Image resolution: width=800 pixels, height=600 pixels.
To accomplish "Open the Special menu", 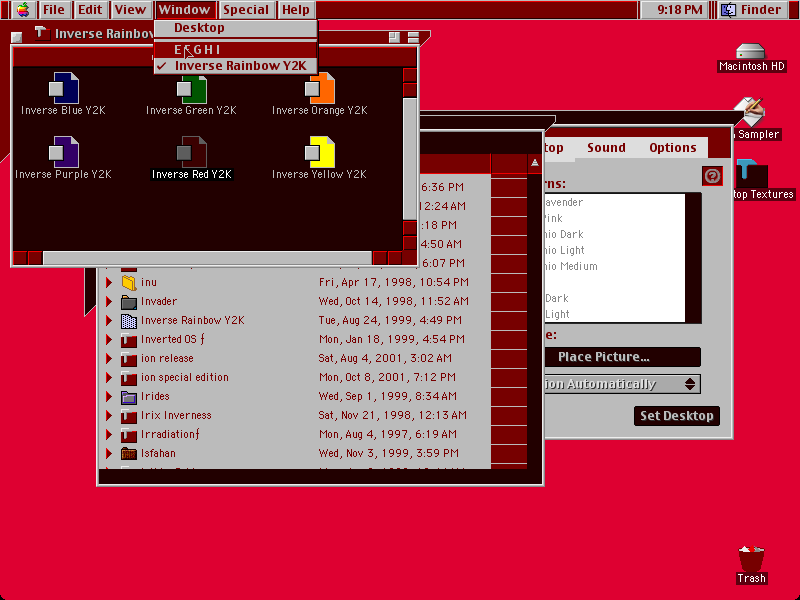I will click(245, 10).
